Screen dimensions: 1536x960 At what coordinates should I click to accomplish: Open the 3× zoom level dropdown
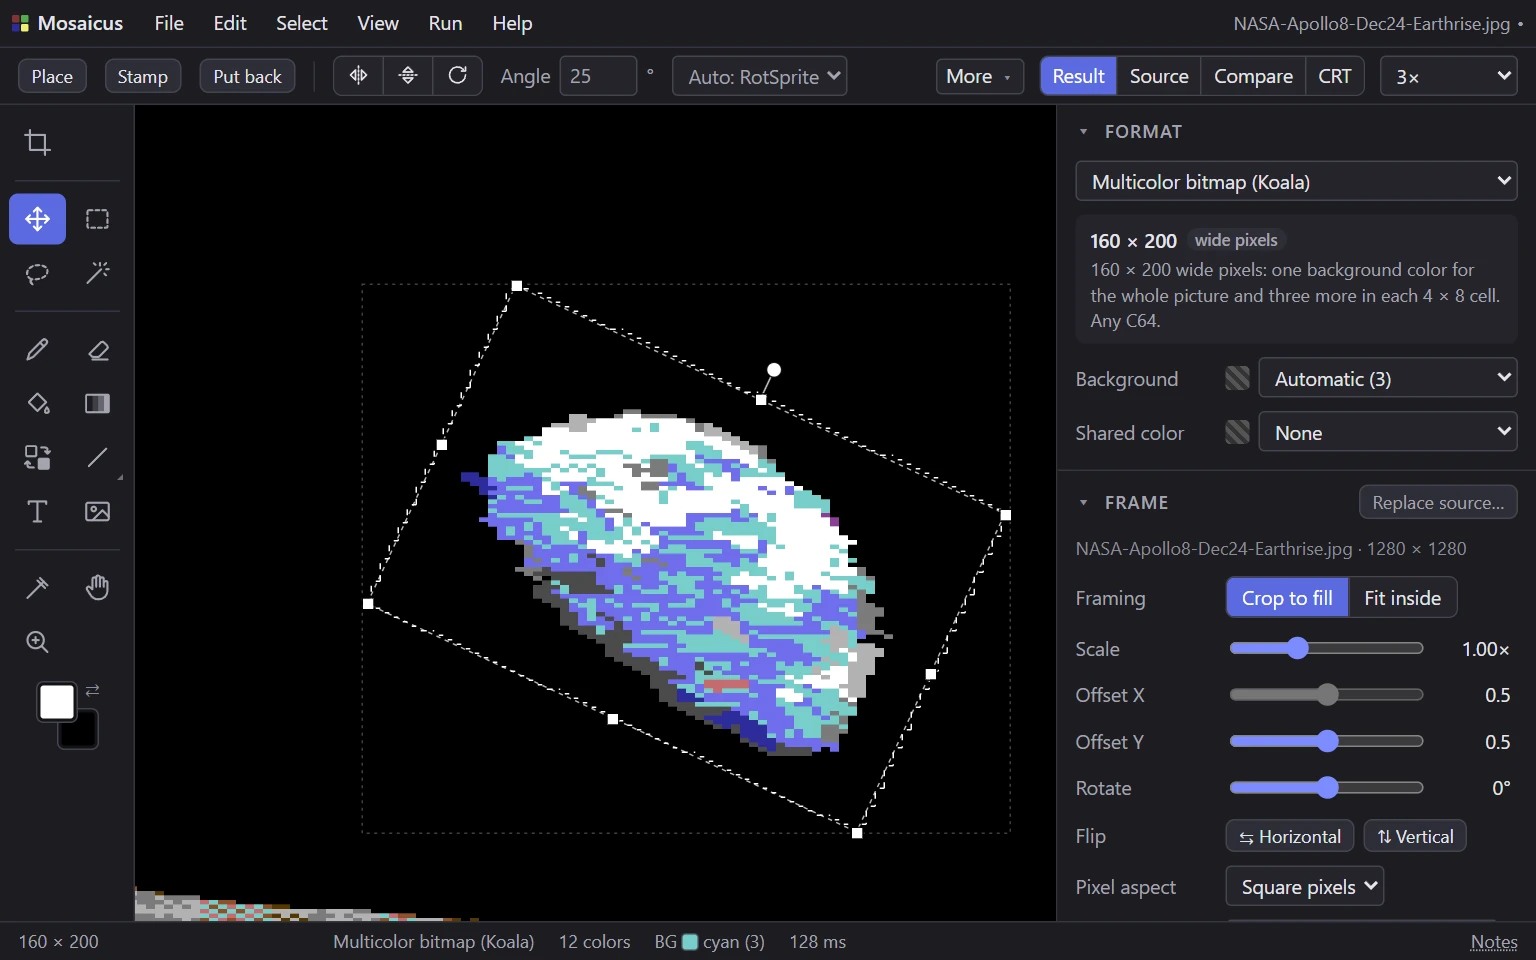click(x=1449, y=76)
